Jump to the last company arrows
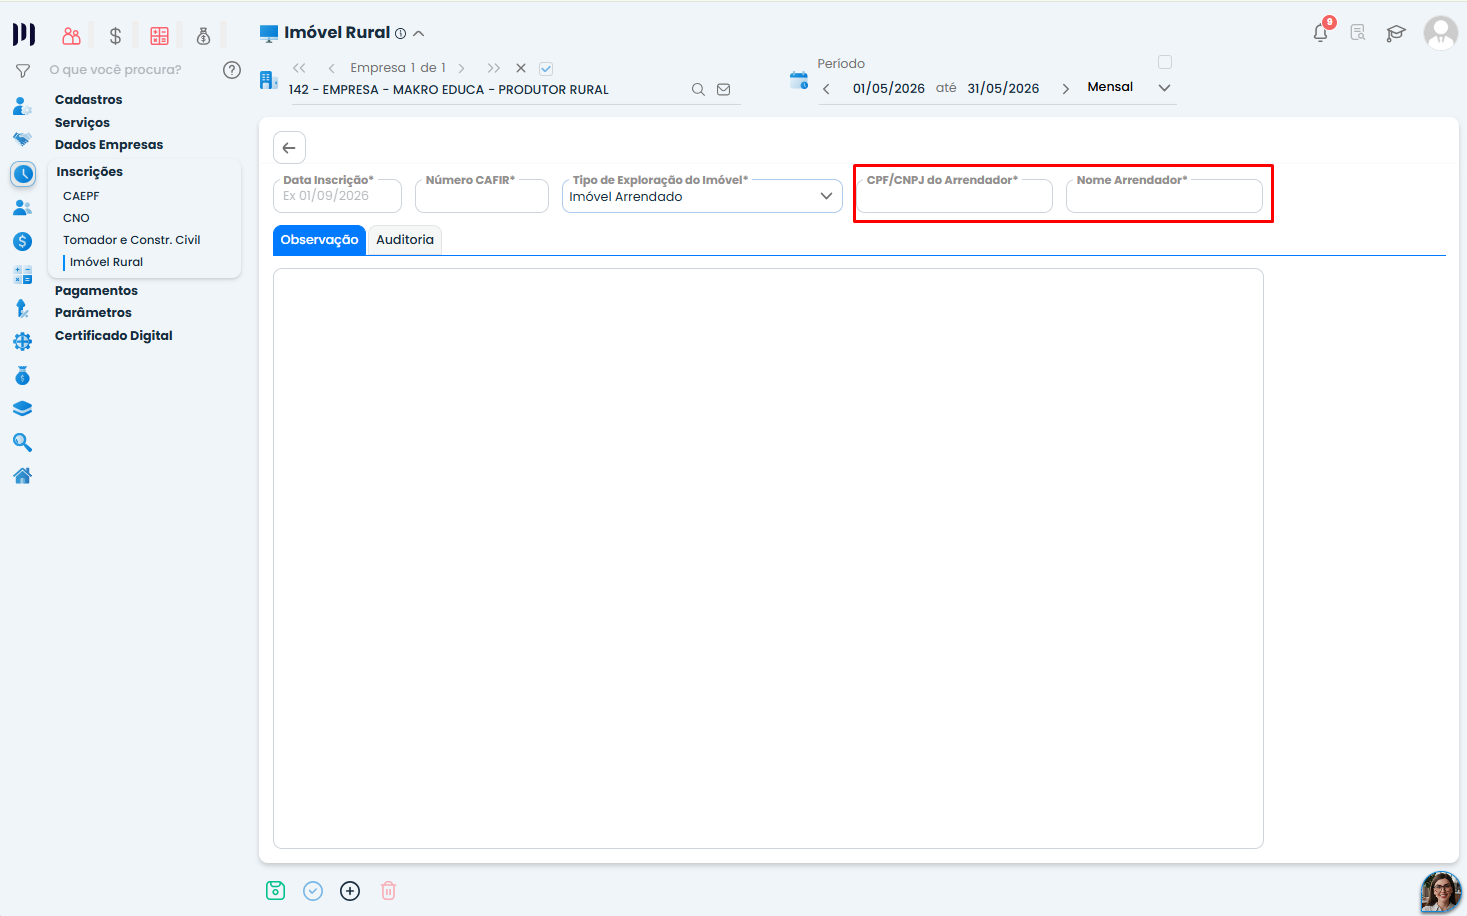Viewport: 1467px width, 916px height. pyautogui.click(x=493, y=68)
